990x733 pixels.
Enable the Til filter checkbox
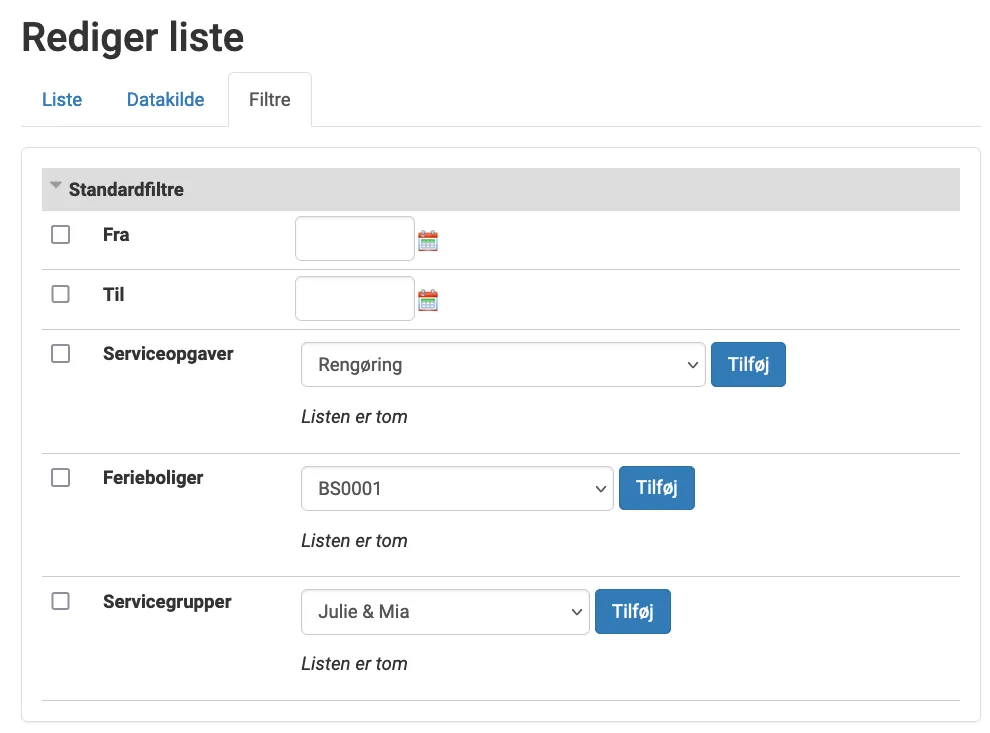[60, 294]
